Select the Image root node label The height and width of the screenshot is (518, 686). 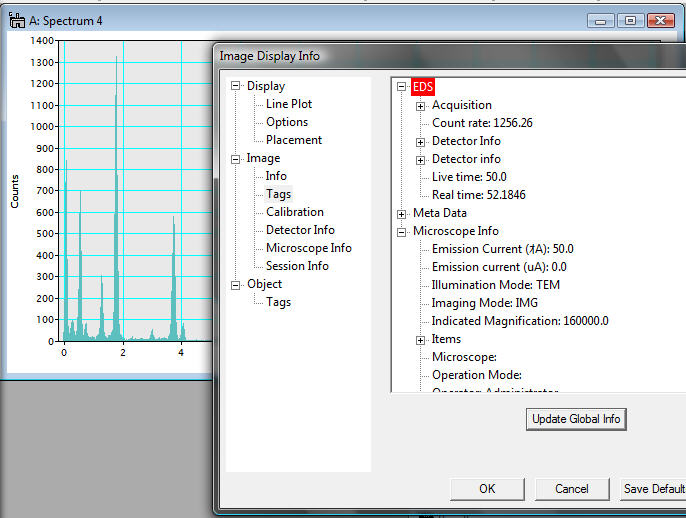[263, 158]
